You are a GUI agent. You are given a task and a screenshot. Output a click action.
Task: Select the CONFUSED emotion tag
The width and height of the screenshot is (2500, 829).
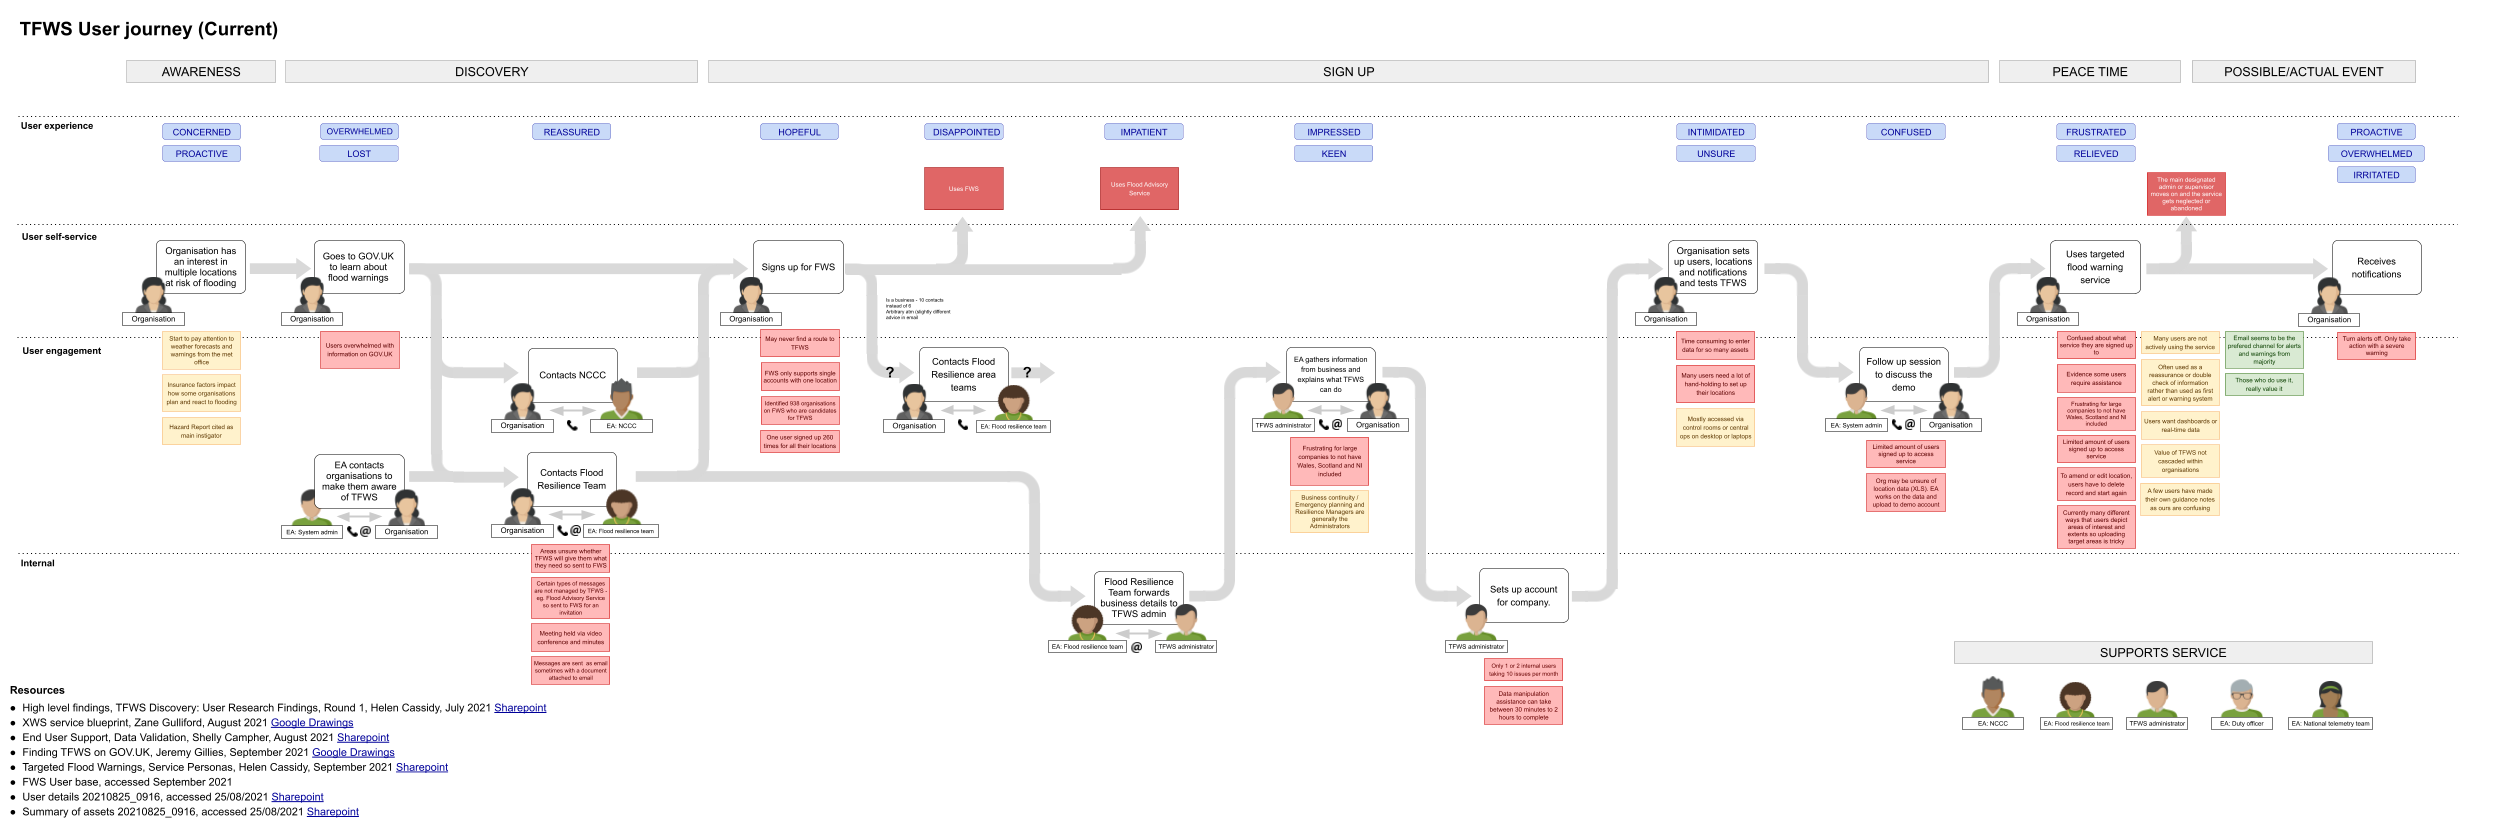pos(1906,132)
